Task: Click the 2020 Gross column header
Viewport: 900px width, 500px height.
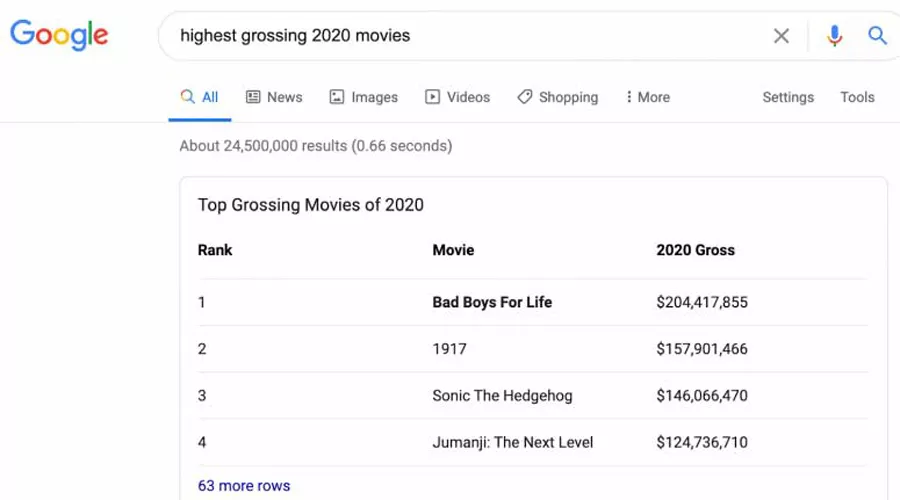Action: (695, 250)
